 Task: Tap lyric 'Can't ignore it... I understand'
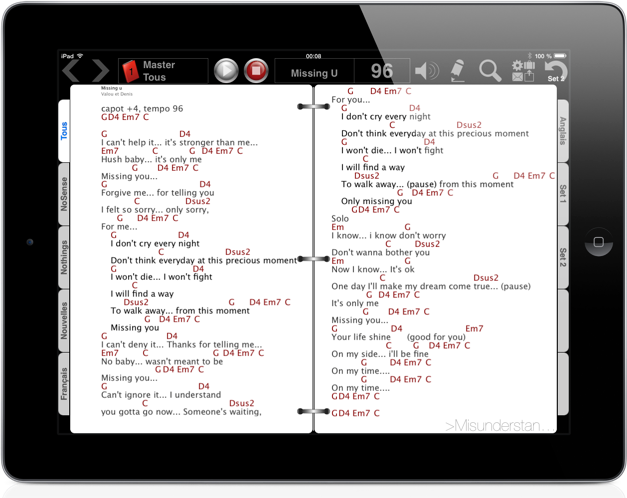click(x=161, y=395)
